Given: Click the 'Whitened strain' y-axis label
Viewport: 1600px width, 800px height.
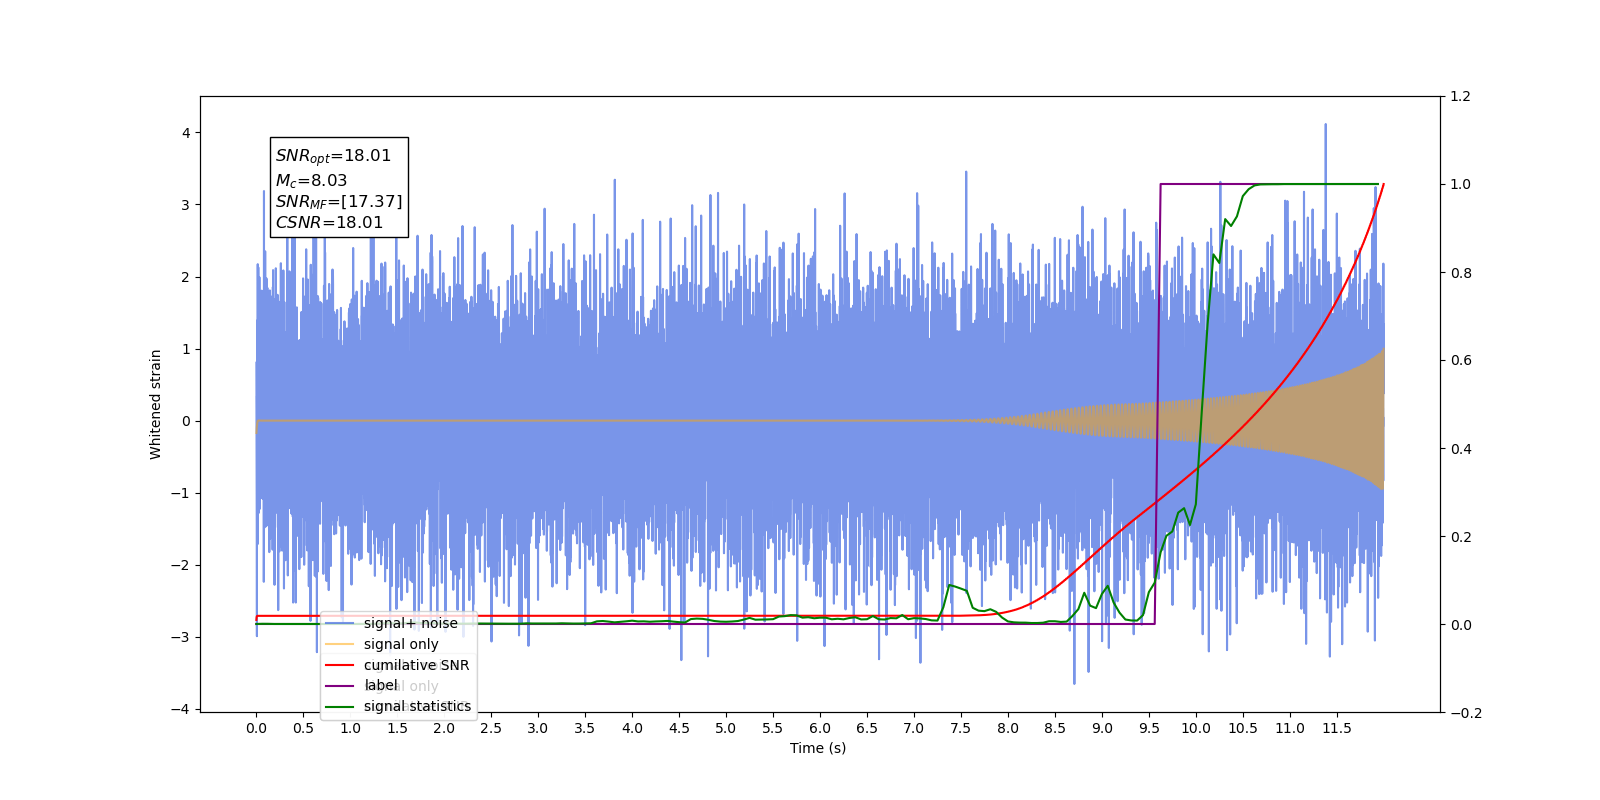Looking at the screenshot, I should pyautogui.click(x=156, y=404).
